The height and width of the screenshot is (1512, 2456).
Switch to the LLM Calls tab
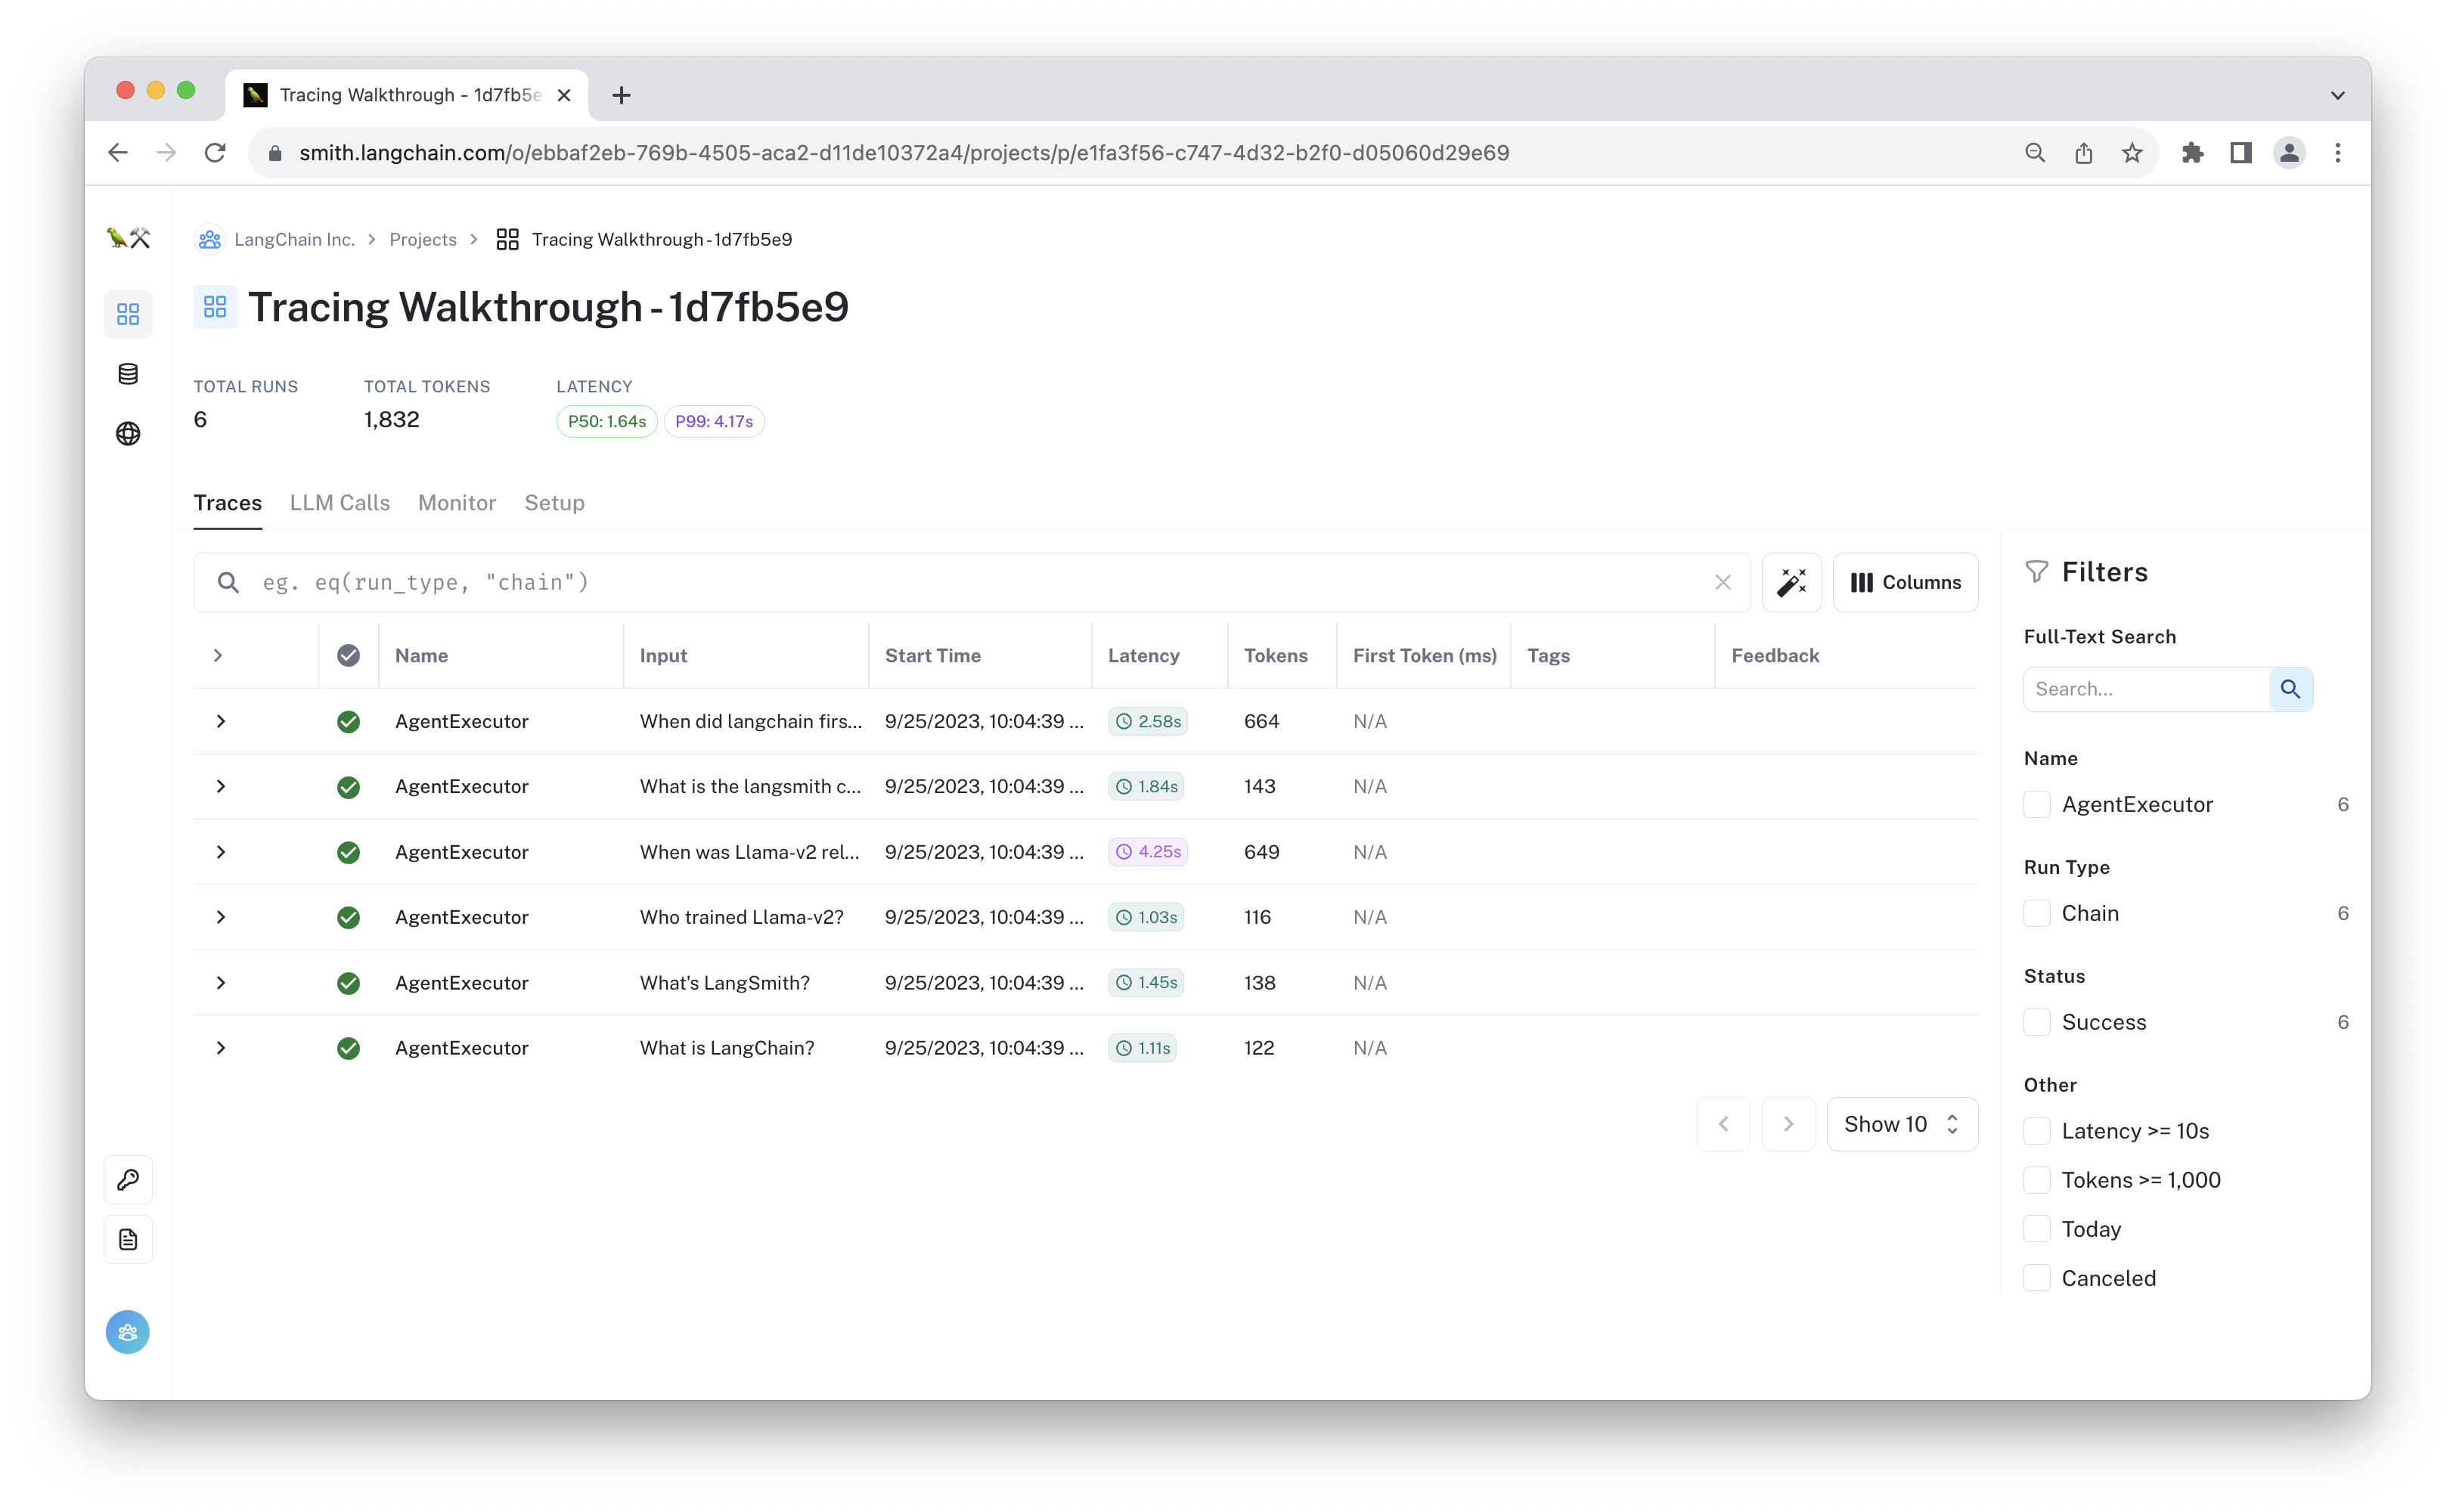(340, 503)
